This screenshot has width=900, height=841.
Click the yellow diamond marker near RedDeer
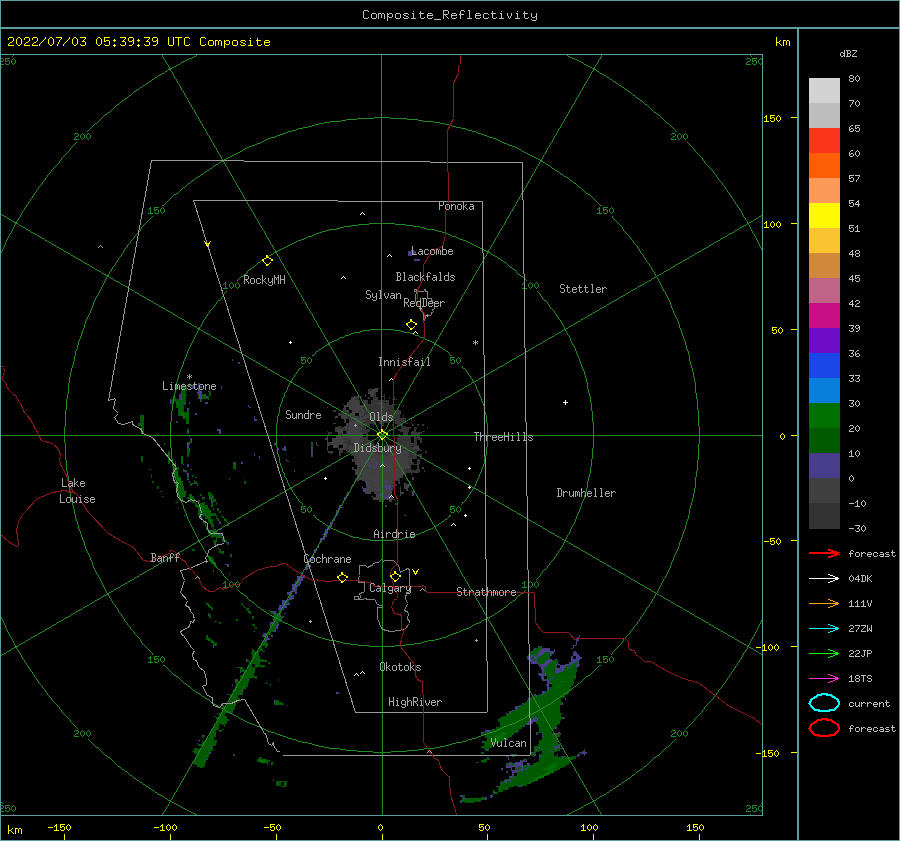(x=411, y=325)
